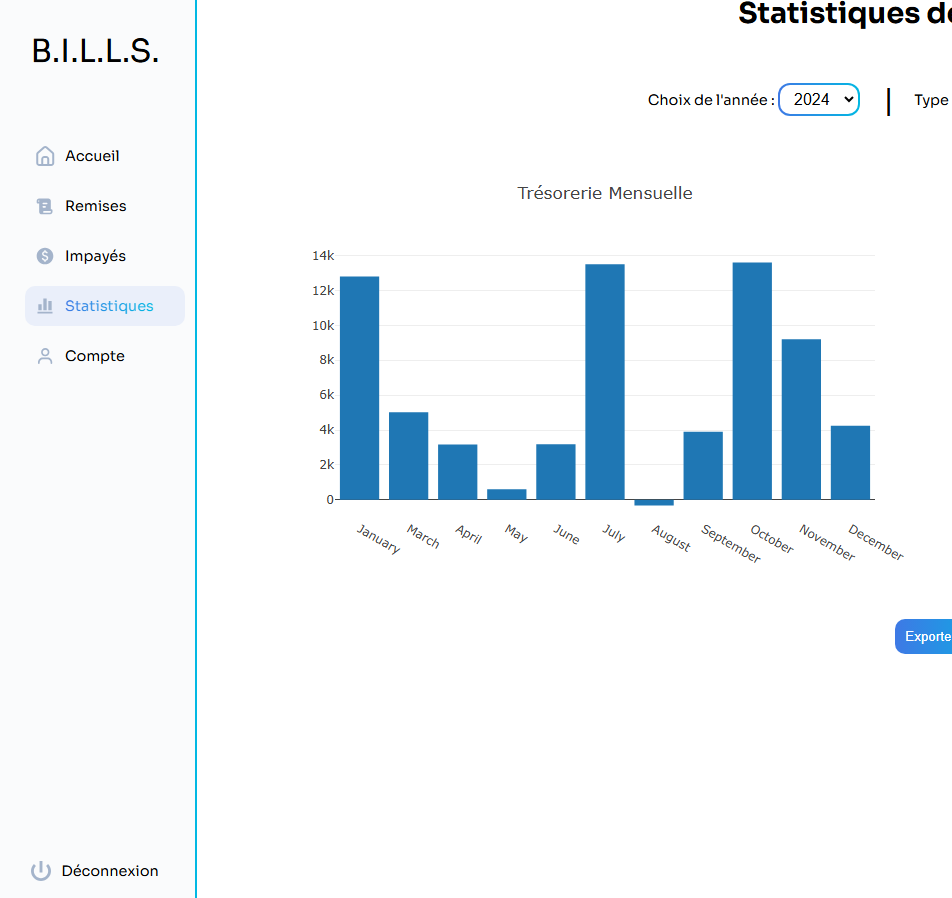Click the 12k axis label

pos(323,291)
